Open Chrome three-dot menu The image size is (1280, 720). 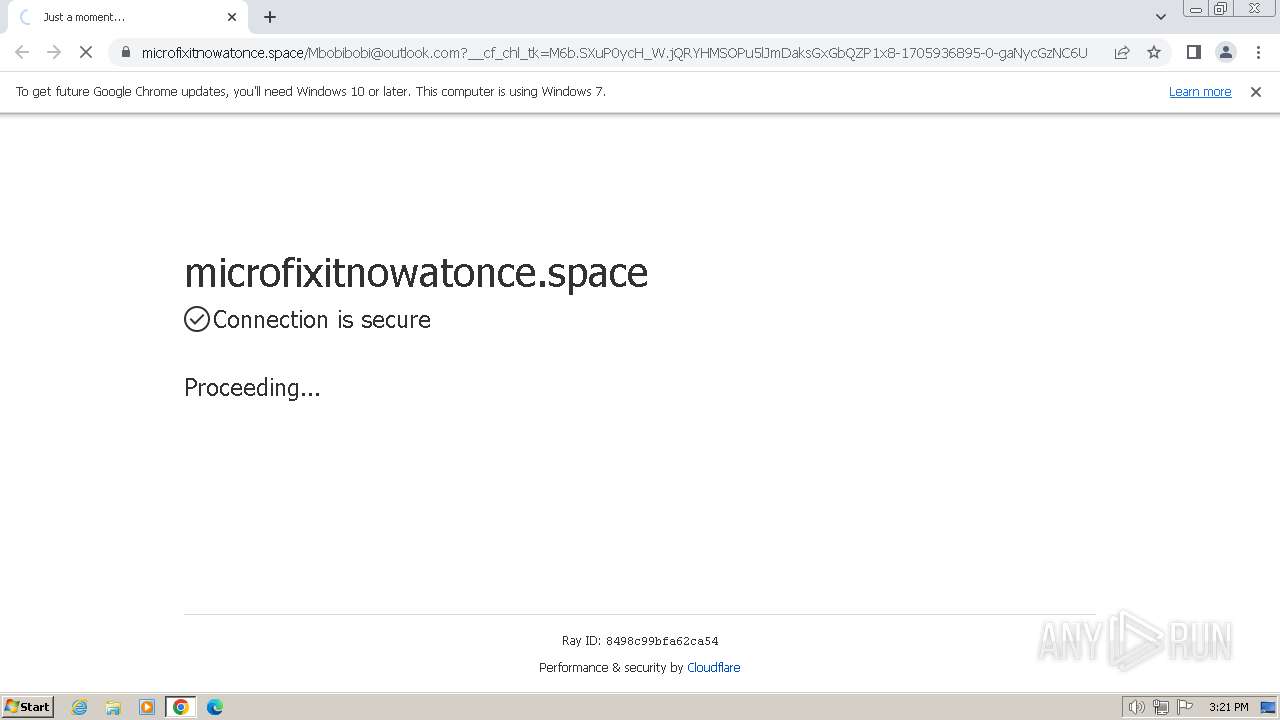[1258, 52]
